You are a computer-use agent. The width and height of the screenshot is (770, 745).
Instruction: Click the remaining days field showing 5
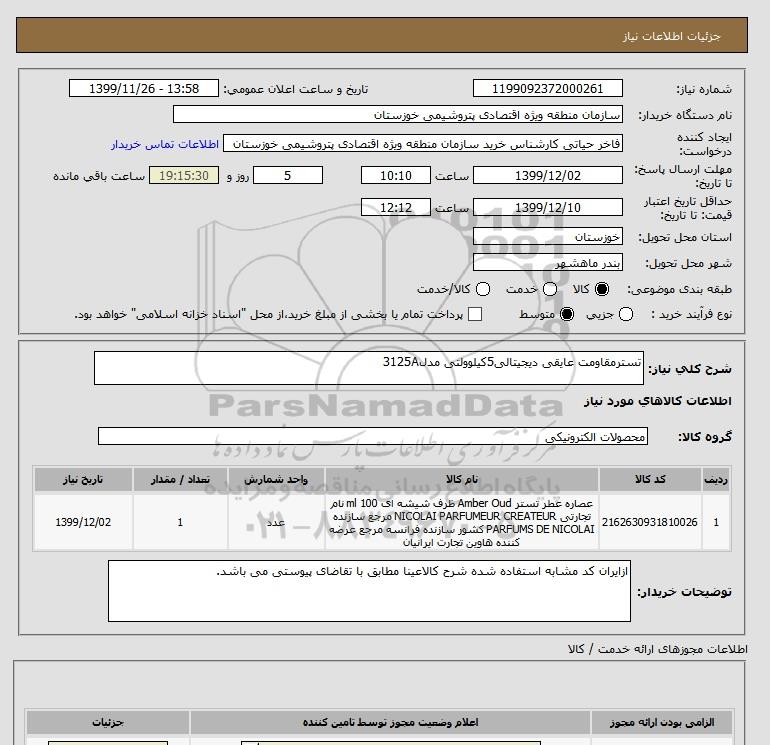(288, 175)
